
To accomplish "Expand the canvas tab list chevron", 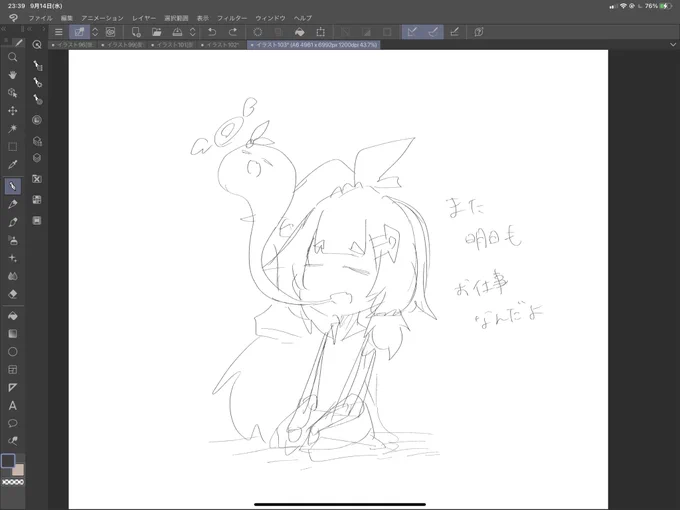I will click(673, 44).
